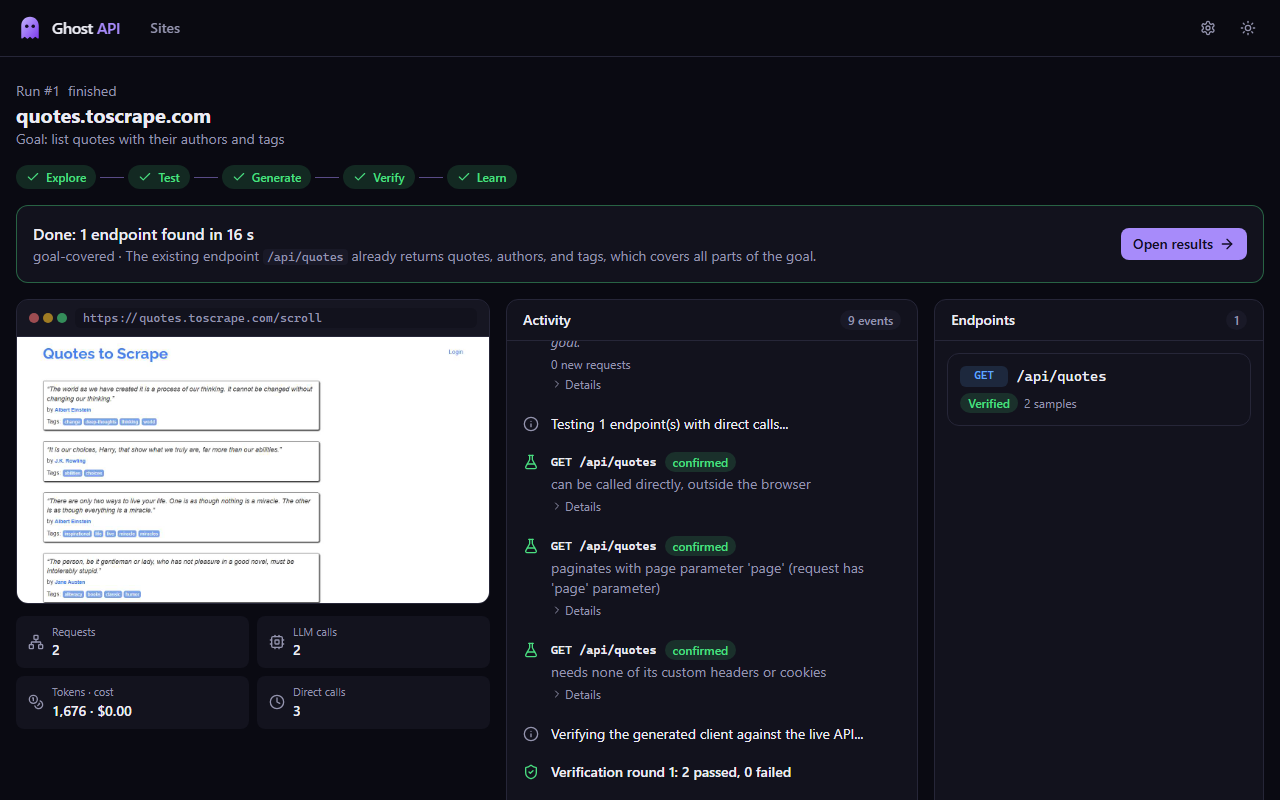Click the Tokens cost coins icon

tap(36, 702)
